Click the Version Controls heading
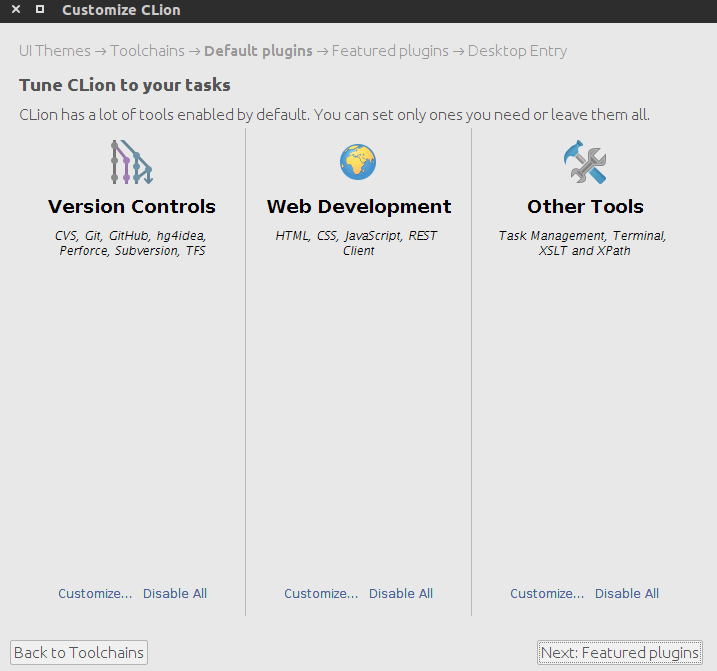 click(132, 207)
